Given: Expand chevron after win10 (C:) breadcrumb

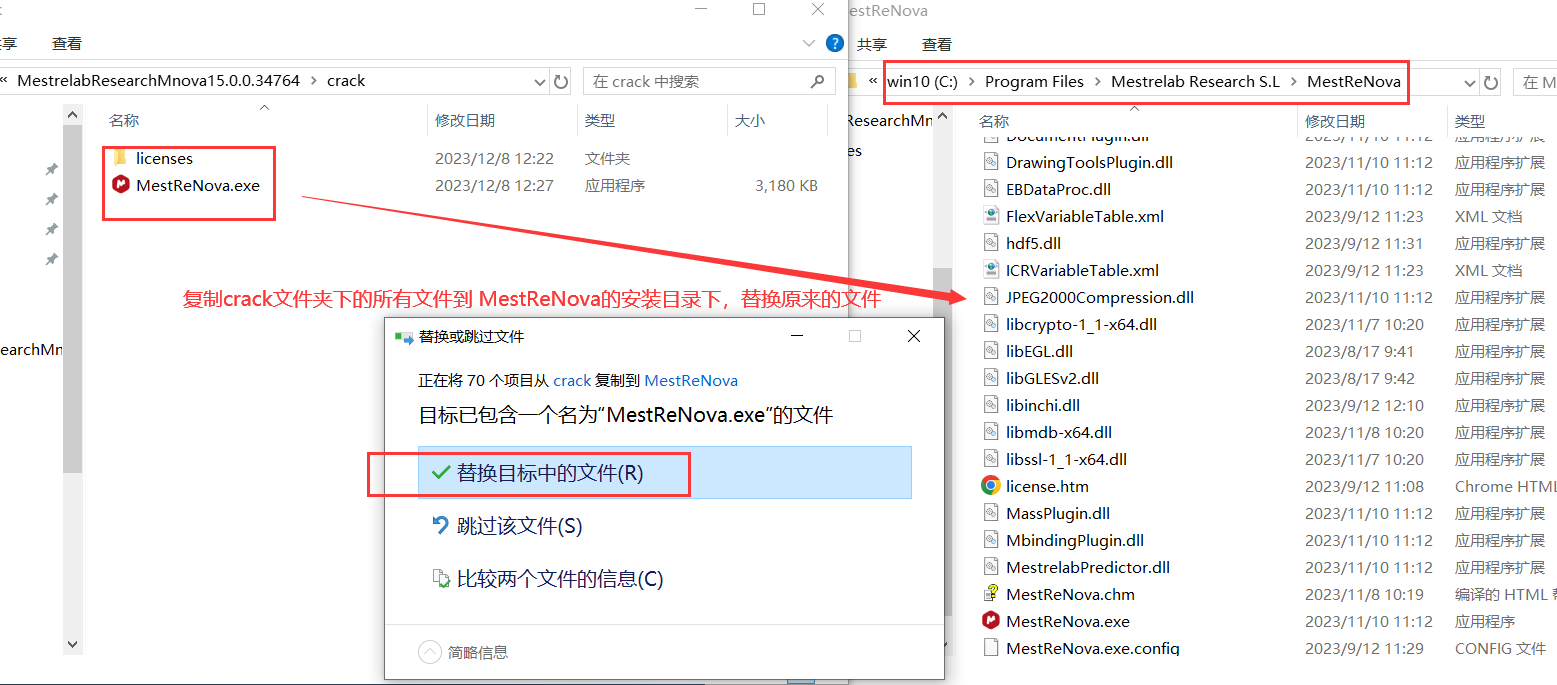Looking at the screenshot, I should 971,82.
